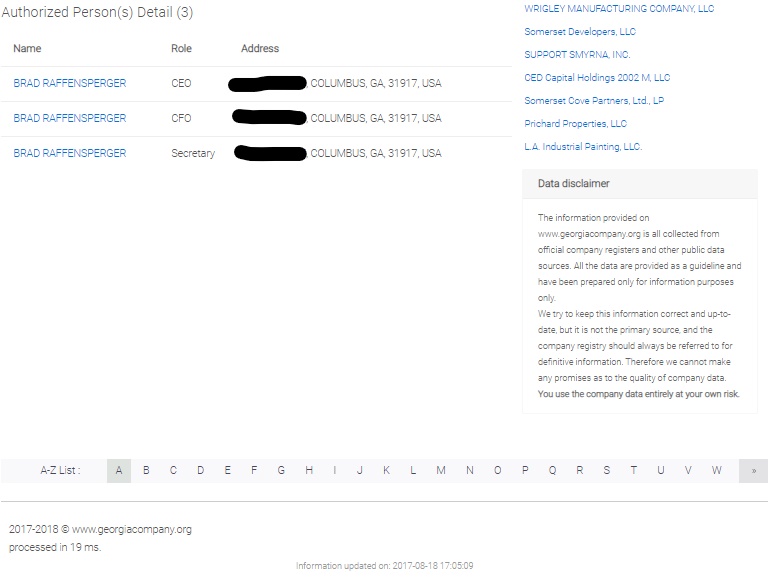
Task: Select letter C in A-Z list
Action: (173, 471)
